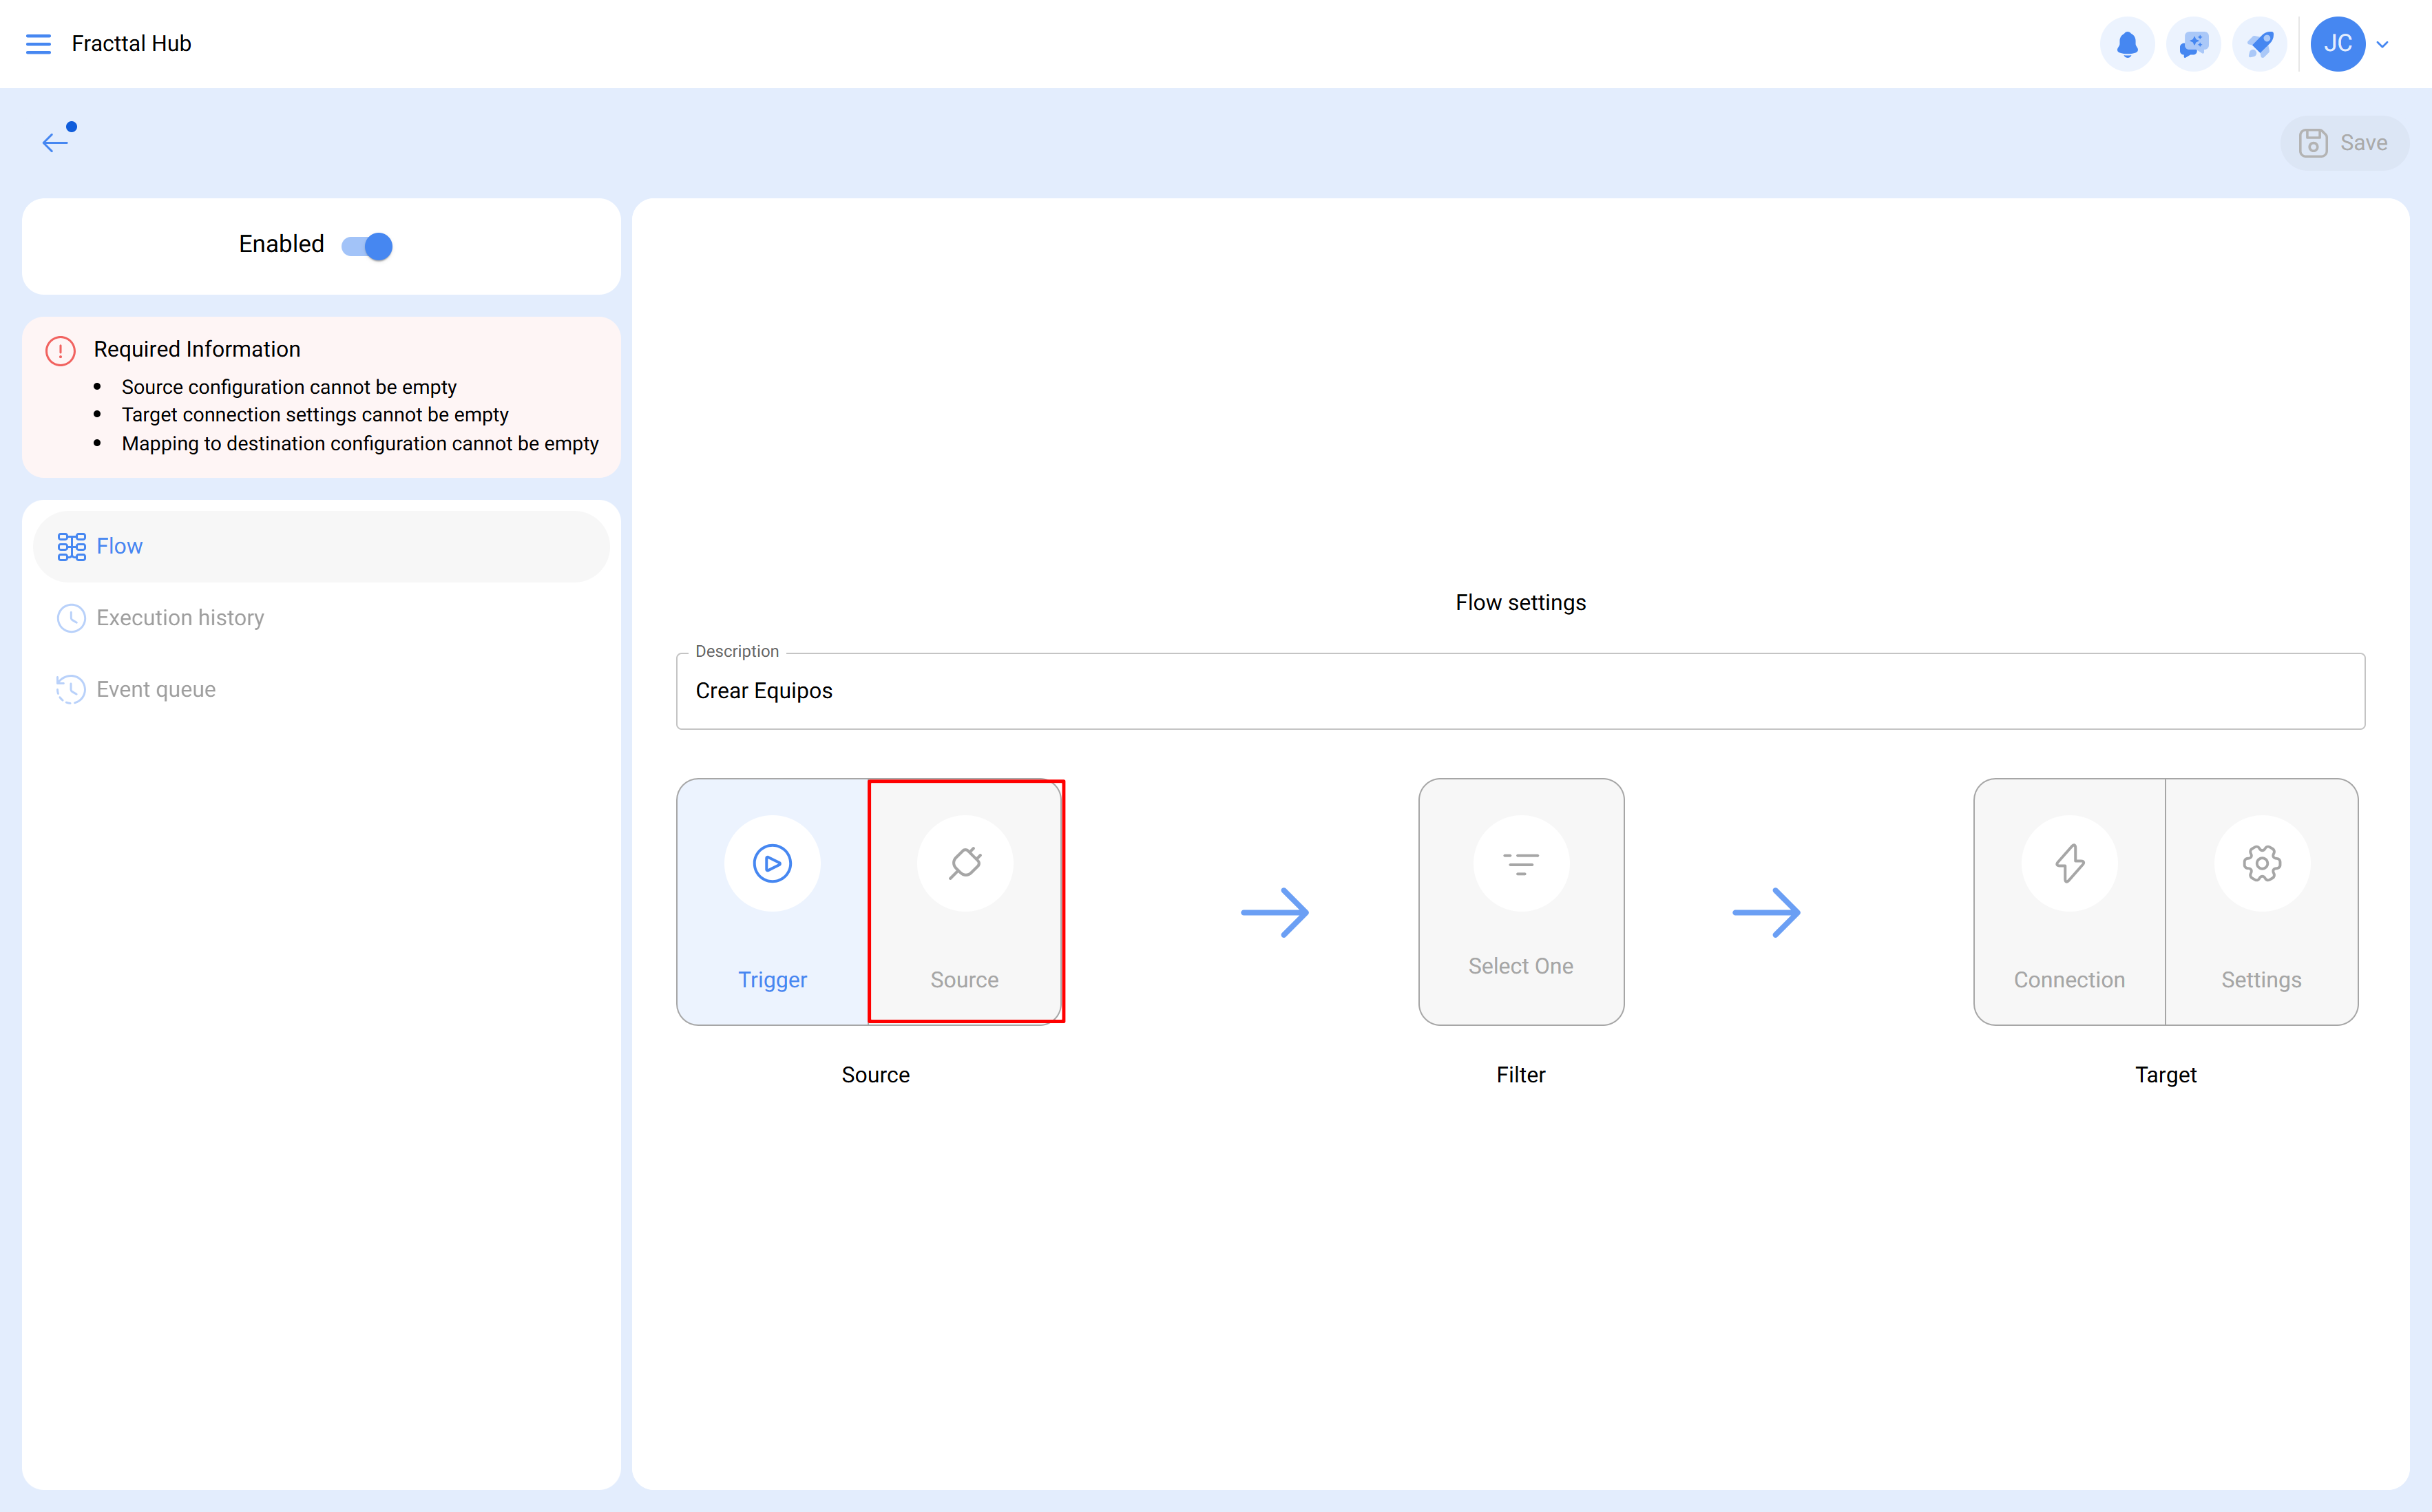Open the notifications bell icon
Image resolution: width=2432 pixels, height=1512 pixels.
[x=2127, y=43]
